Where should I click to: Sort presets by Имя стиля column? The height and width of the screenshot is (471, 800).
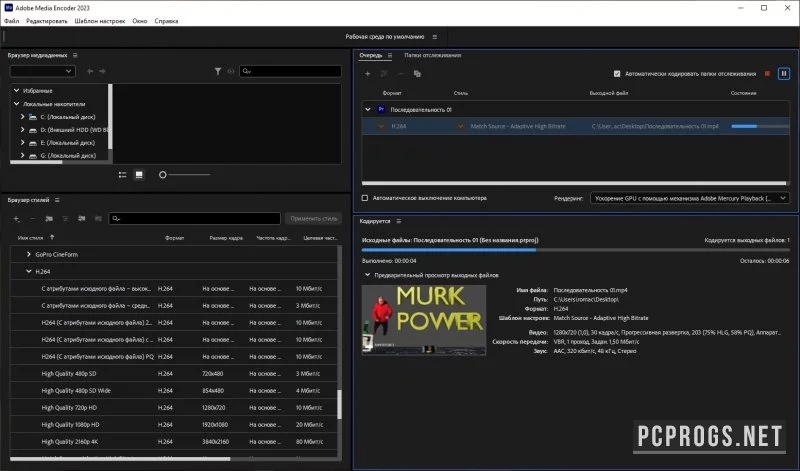click(x=31, y=238)
